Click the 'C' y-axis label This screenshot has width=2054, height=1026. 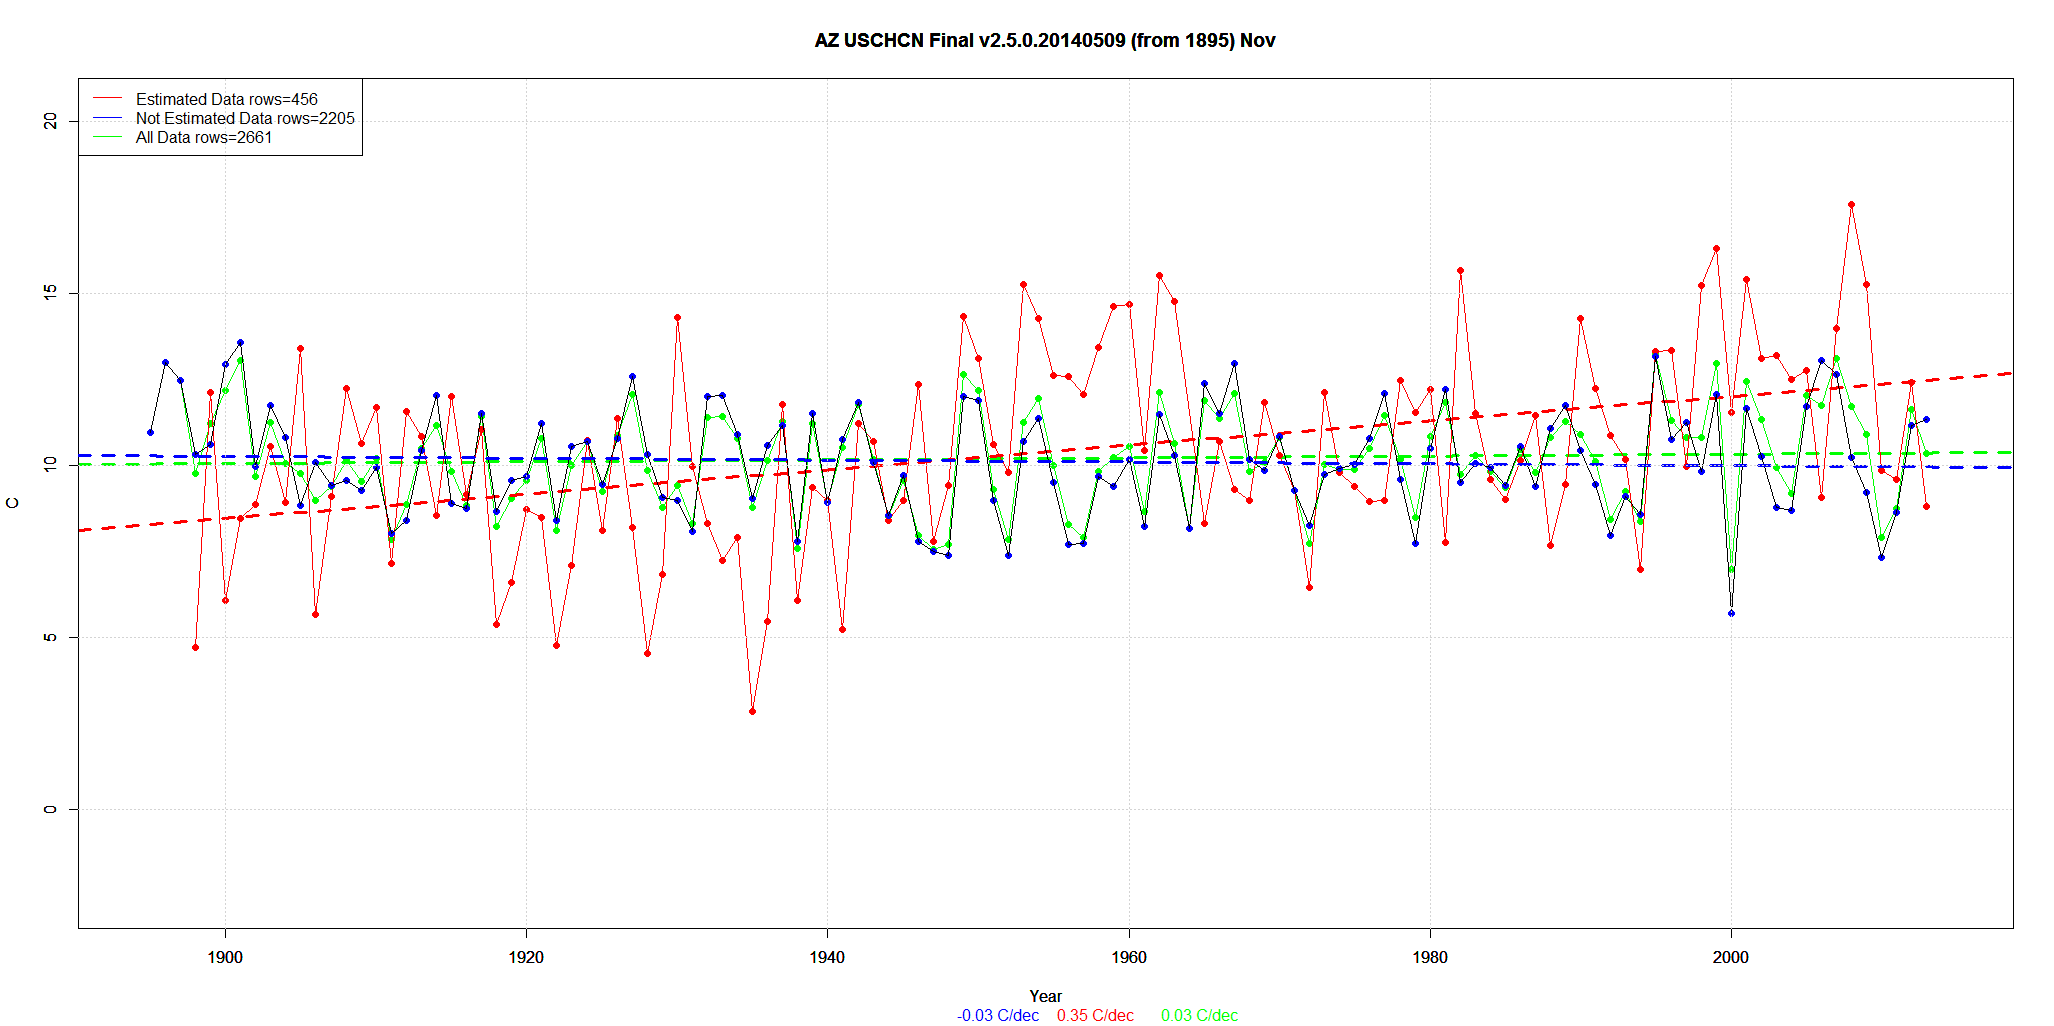point(13,503)
